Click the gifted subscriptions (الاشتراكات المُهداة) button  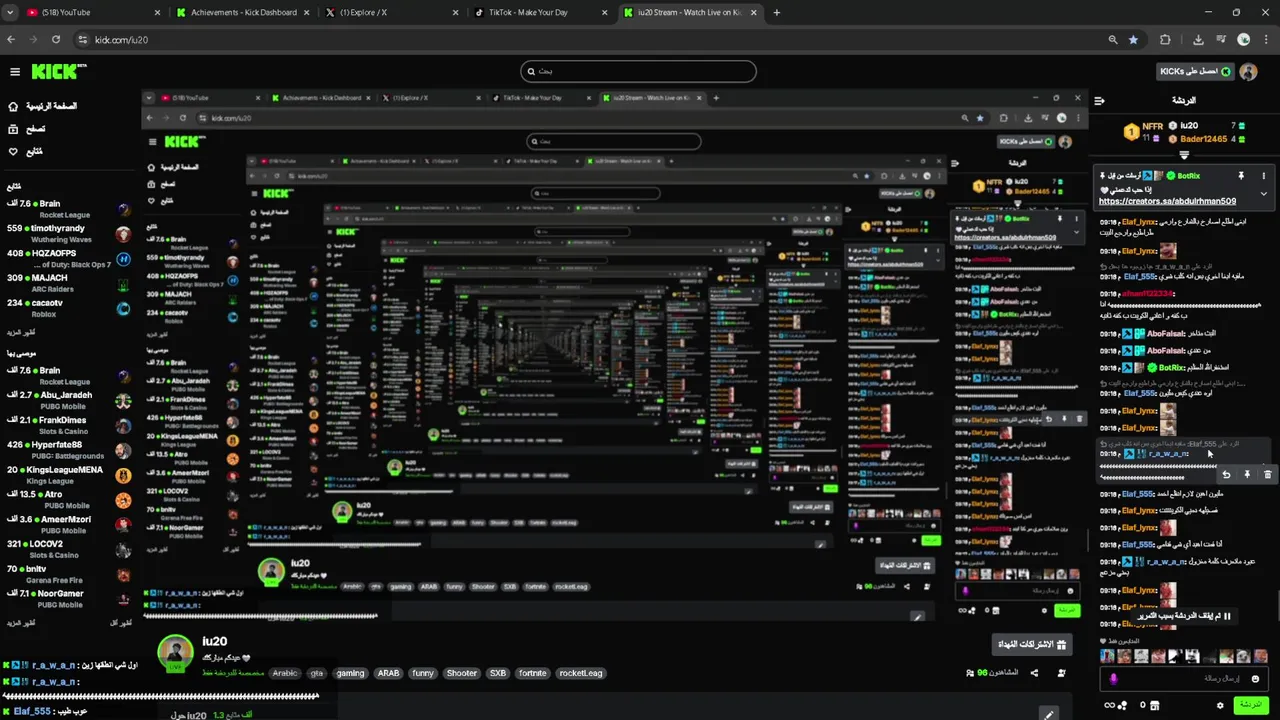click(1032, 645)
